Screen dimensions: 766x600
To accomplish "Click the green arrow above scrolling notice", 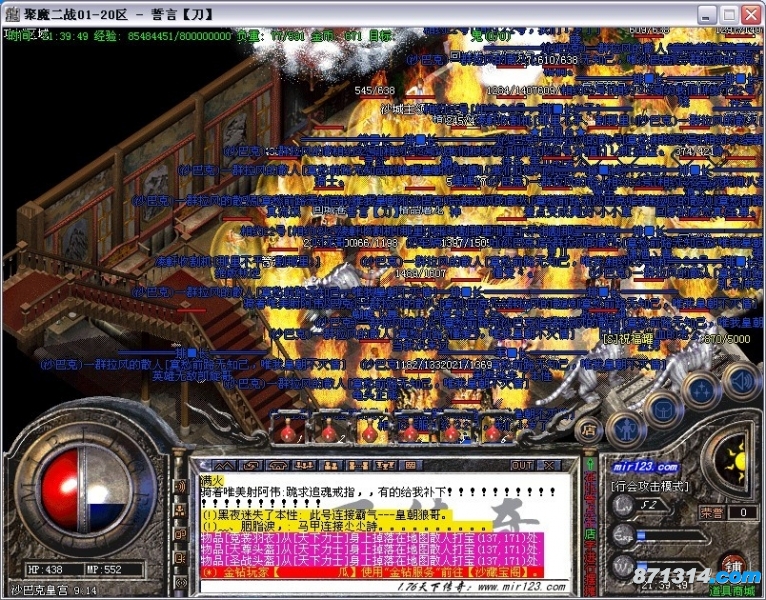I will point(590,463).
